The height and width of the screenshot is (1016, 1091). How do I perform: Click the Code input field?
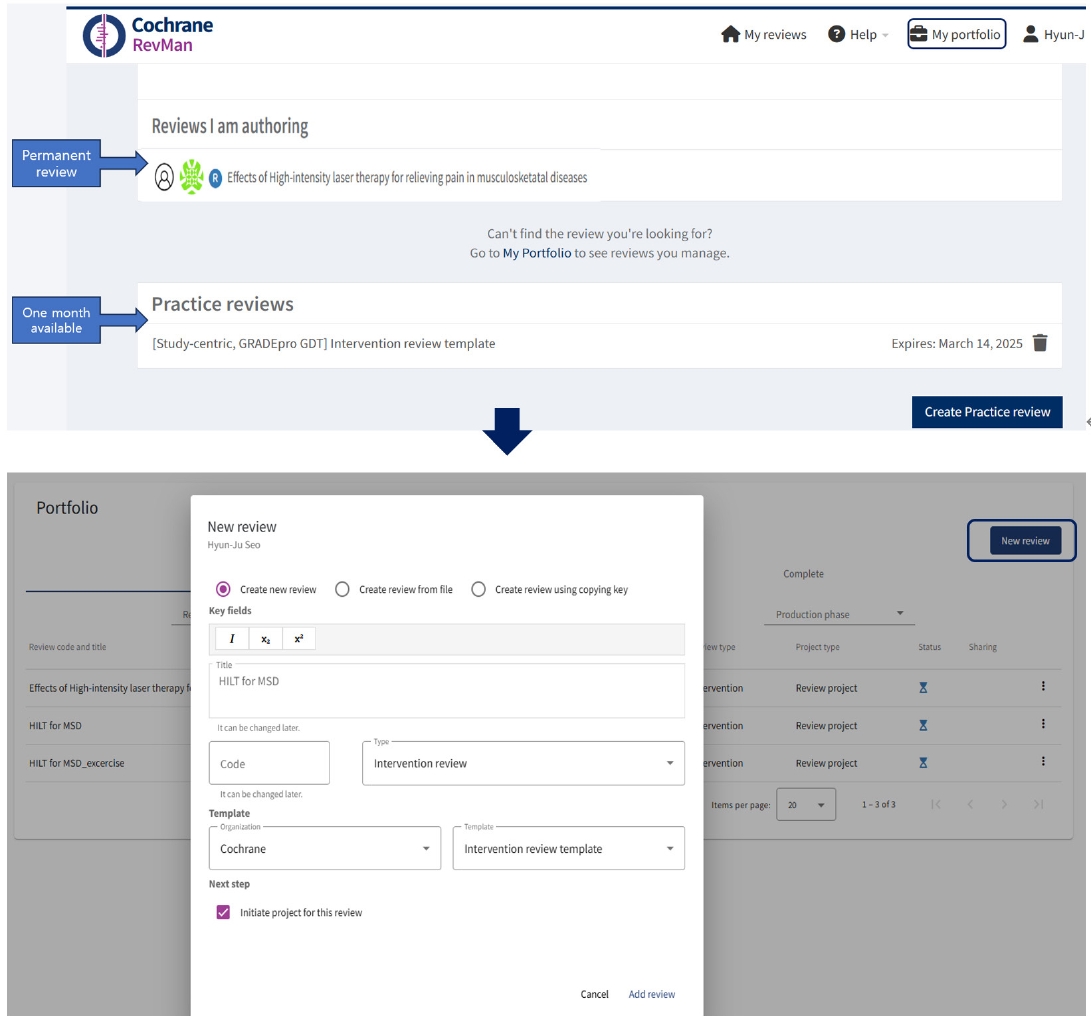[x=269, y=763]
